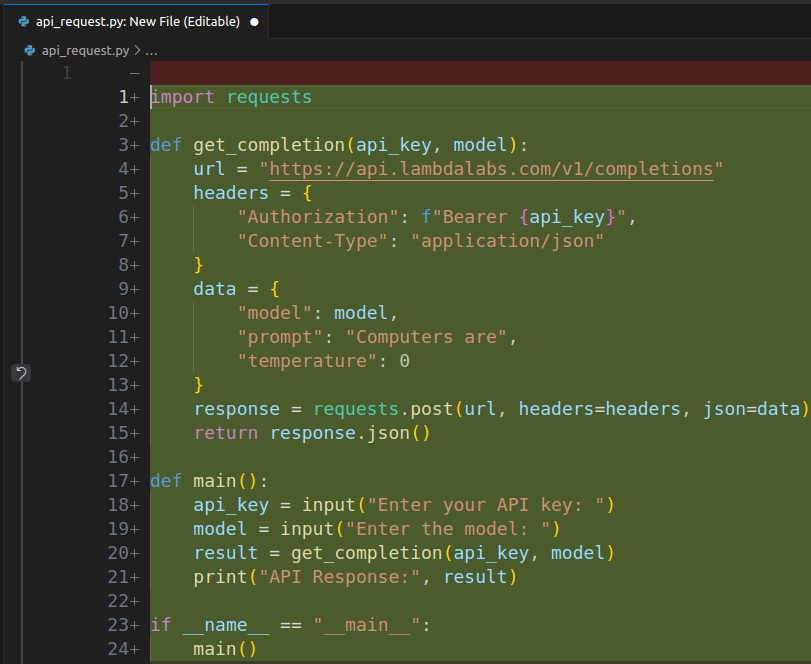The width and height of the screenshot is (811, 664).
Task: Click the unsaved dot on api_request.py tab
Action: pyautogui.click(x=253, y=21)
